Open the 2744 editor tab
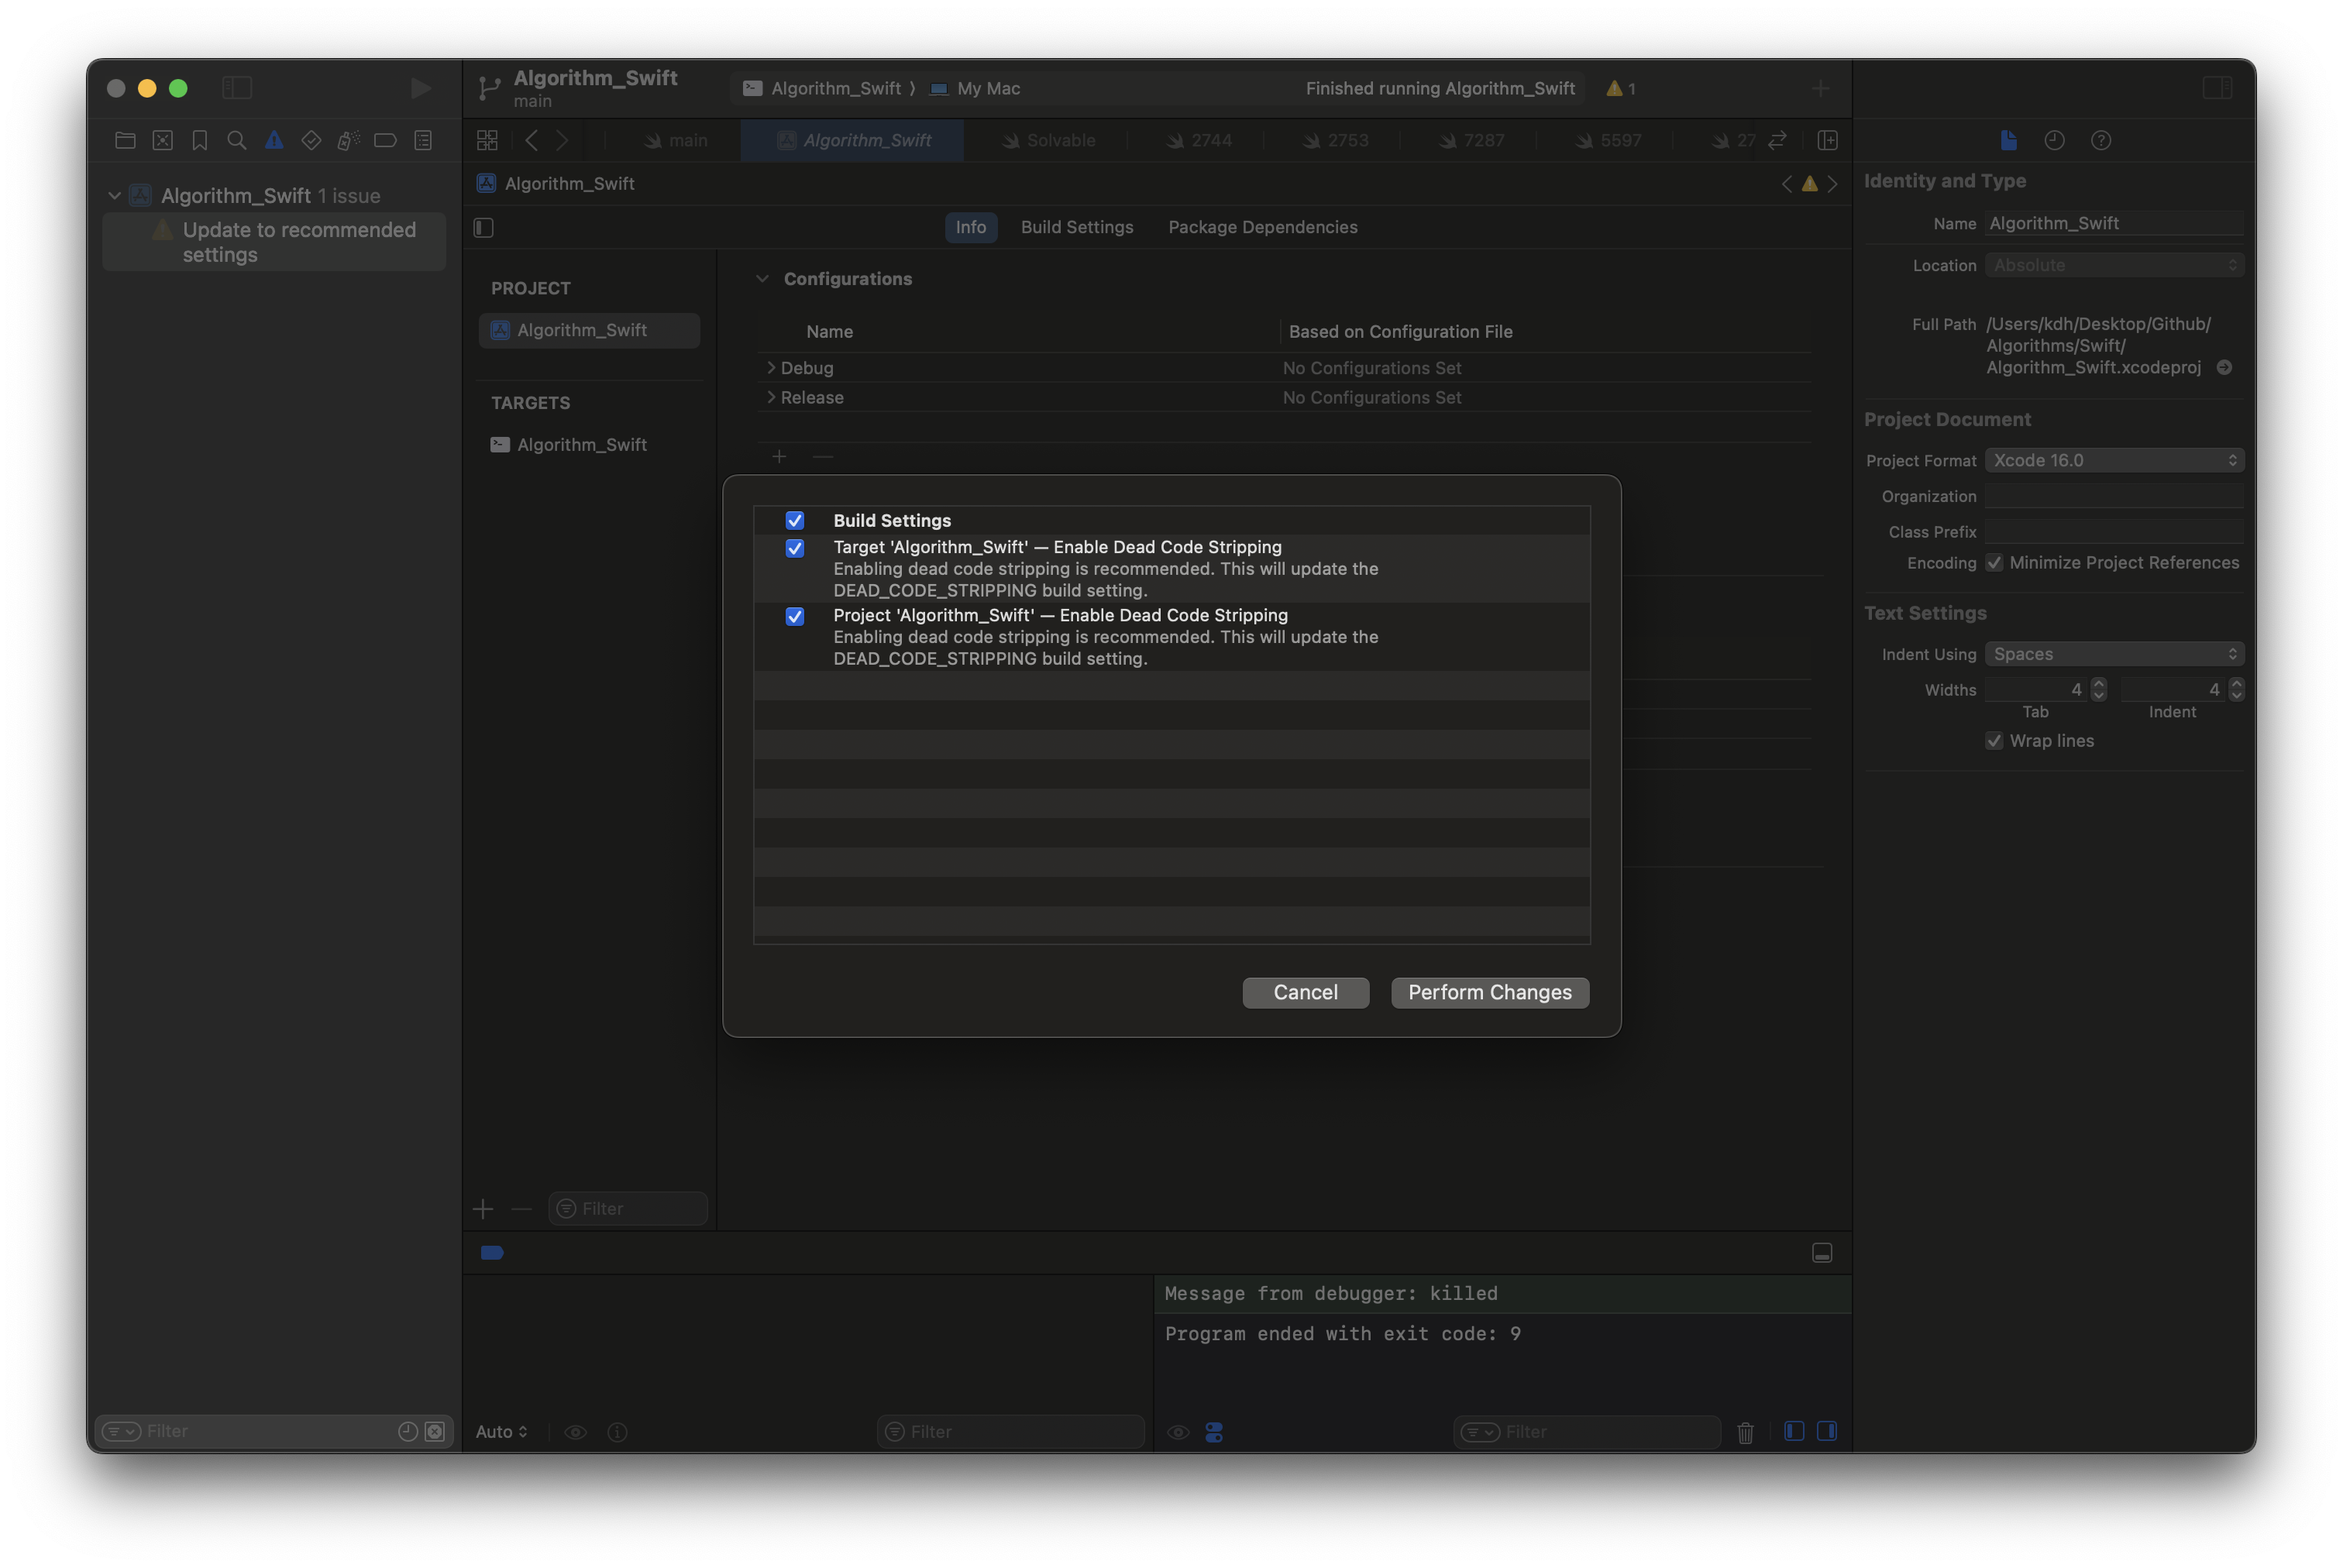The height and width of the screenshot is (1568, 2343). pyautogui.click(x=1198, y=141)
